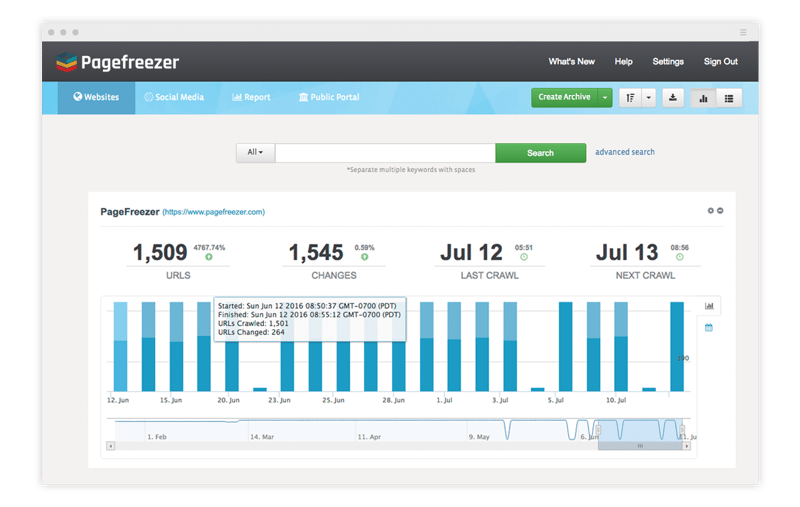Select the bar chart tab beside graph
The image size is (800, 507).
coord(709,306)
